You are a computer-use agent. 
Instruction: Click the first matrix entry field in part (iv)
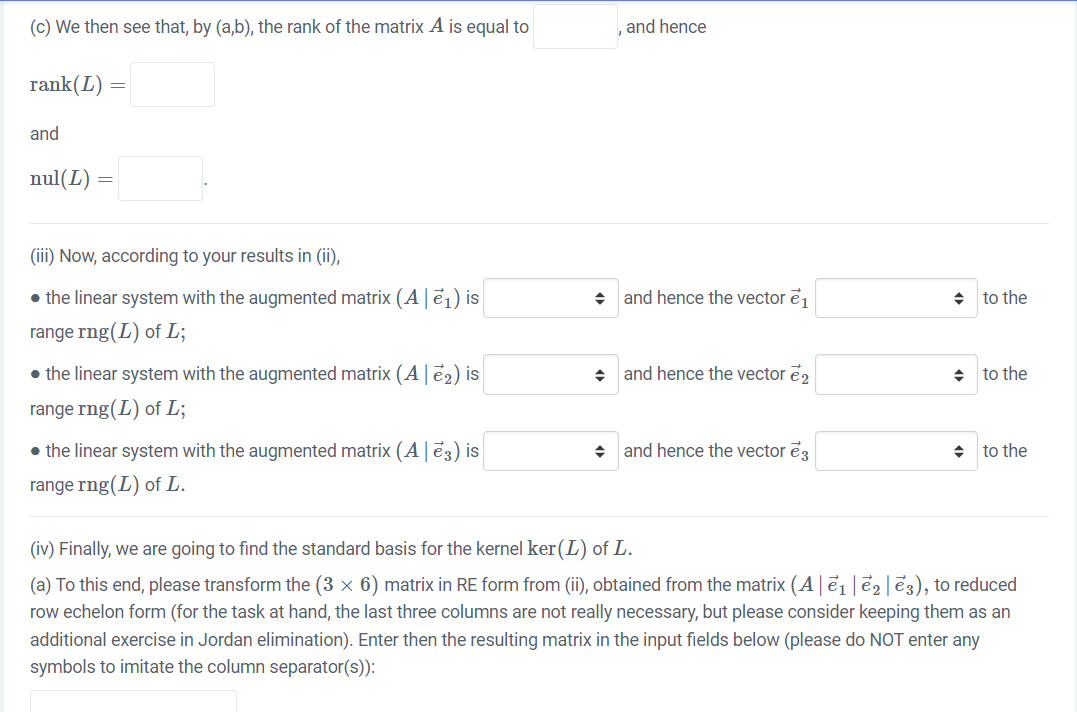(x=133, y=703)
